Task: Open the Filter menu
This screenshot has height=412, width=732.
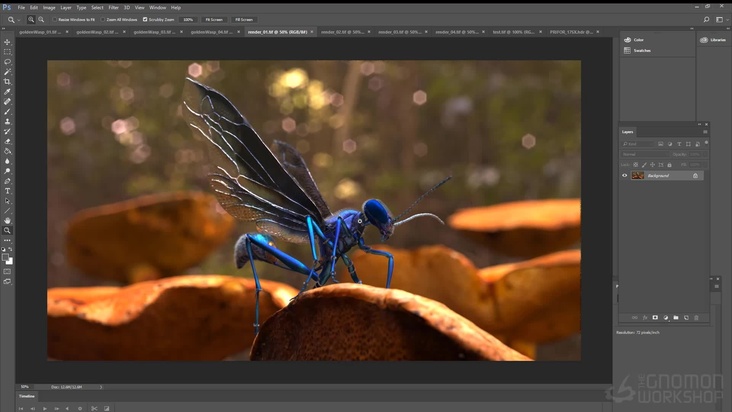Action: pos(113,7)
